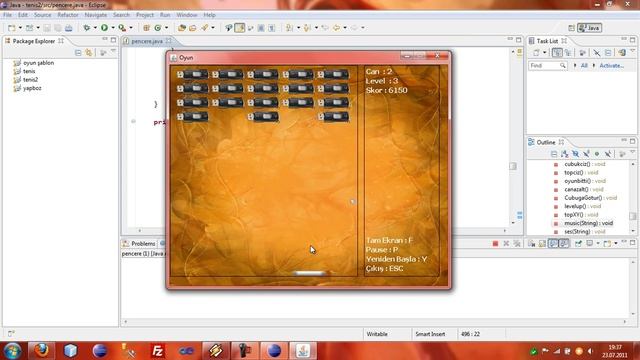The image size is (640, 360).
Task: Click the Windows Start button
Action: pos(12,351)
